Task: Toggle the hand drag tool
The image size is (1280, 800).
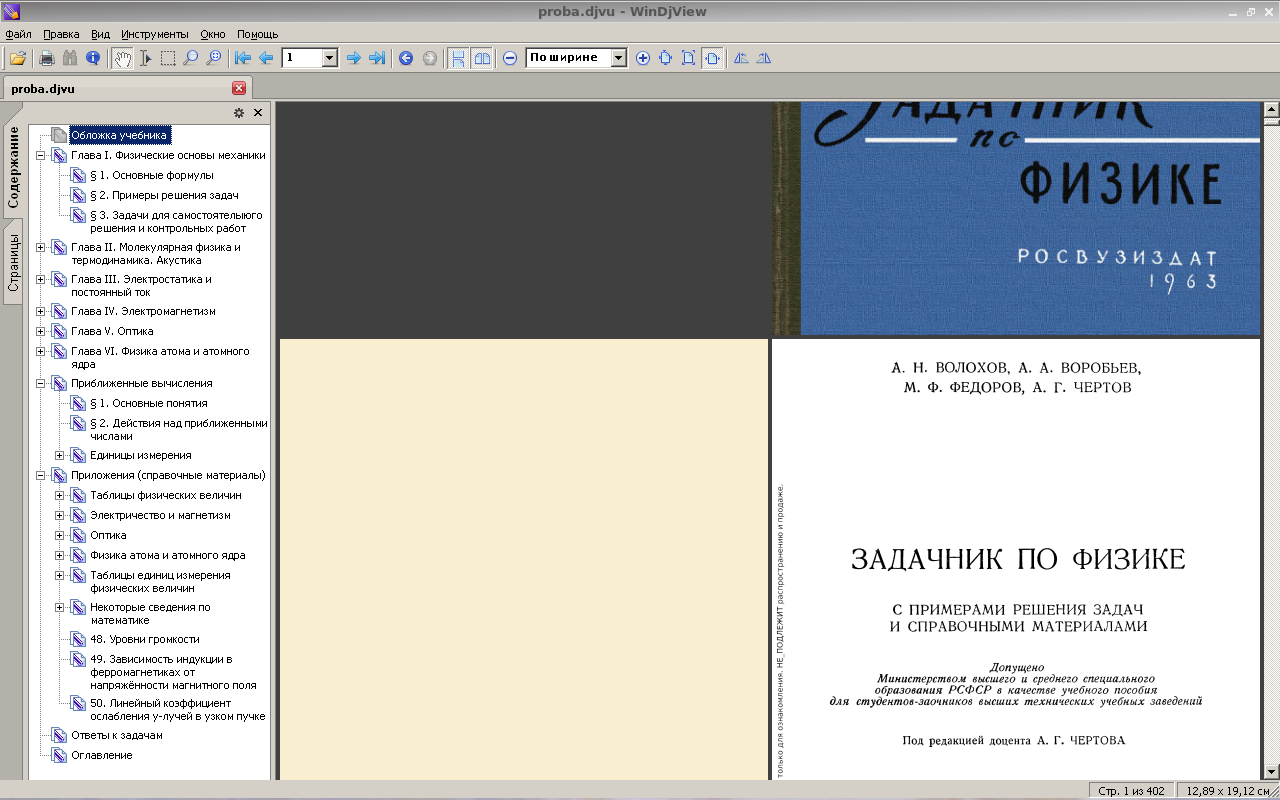Action: [122, 58]
